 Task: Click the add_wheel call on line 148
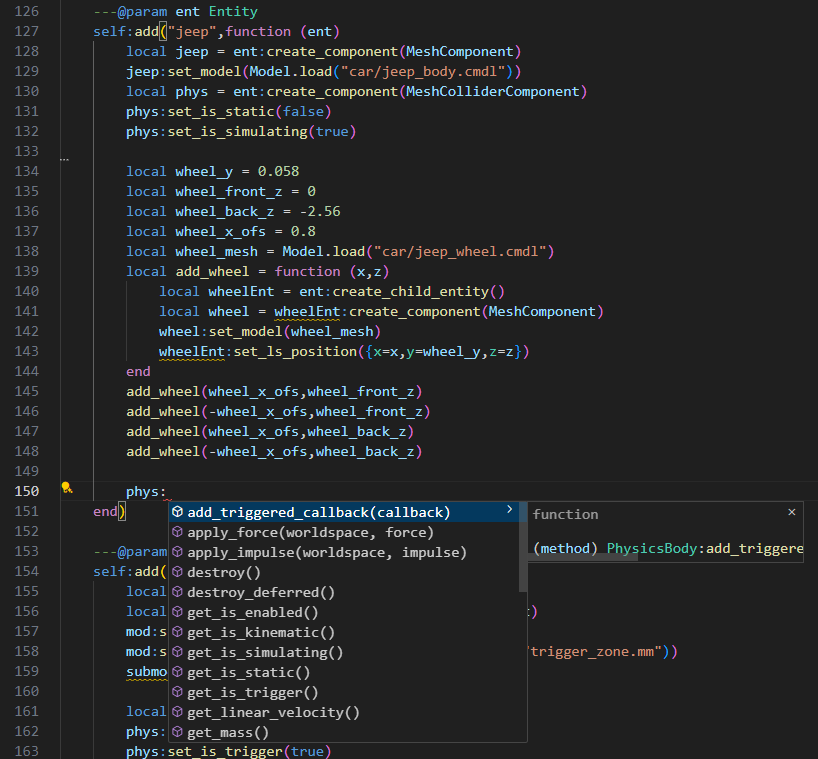click(x=163, y=452)
